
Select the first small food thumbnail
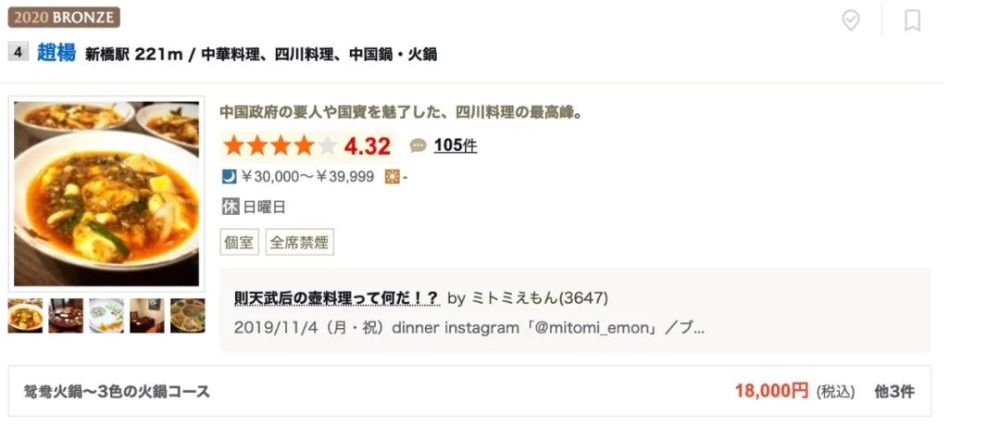tap(26, 316)
